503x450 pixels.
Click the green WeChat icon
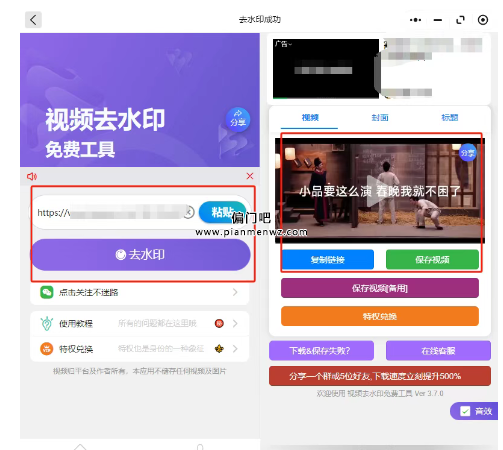click(x=47, y=292)
